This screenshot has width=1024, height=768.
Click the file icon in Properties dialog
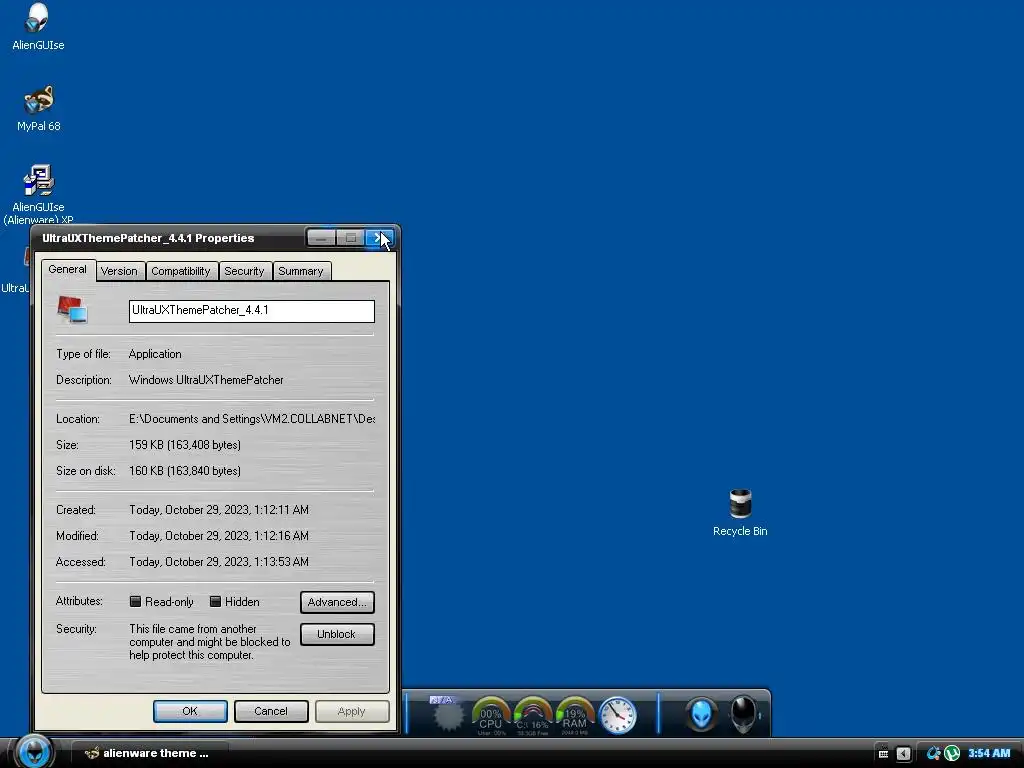(72, 310)
